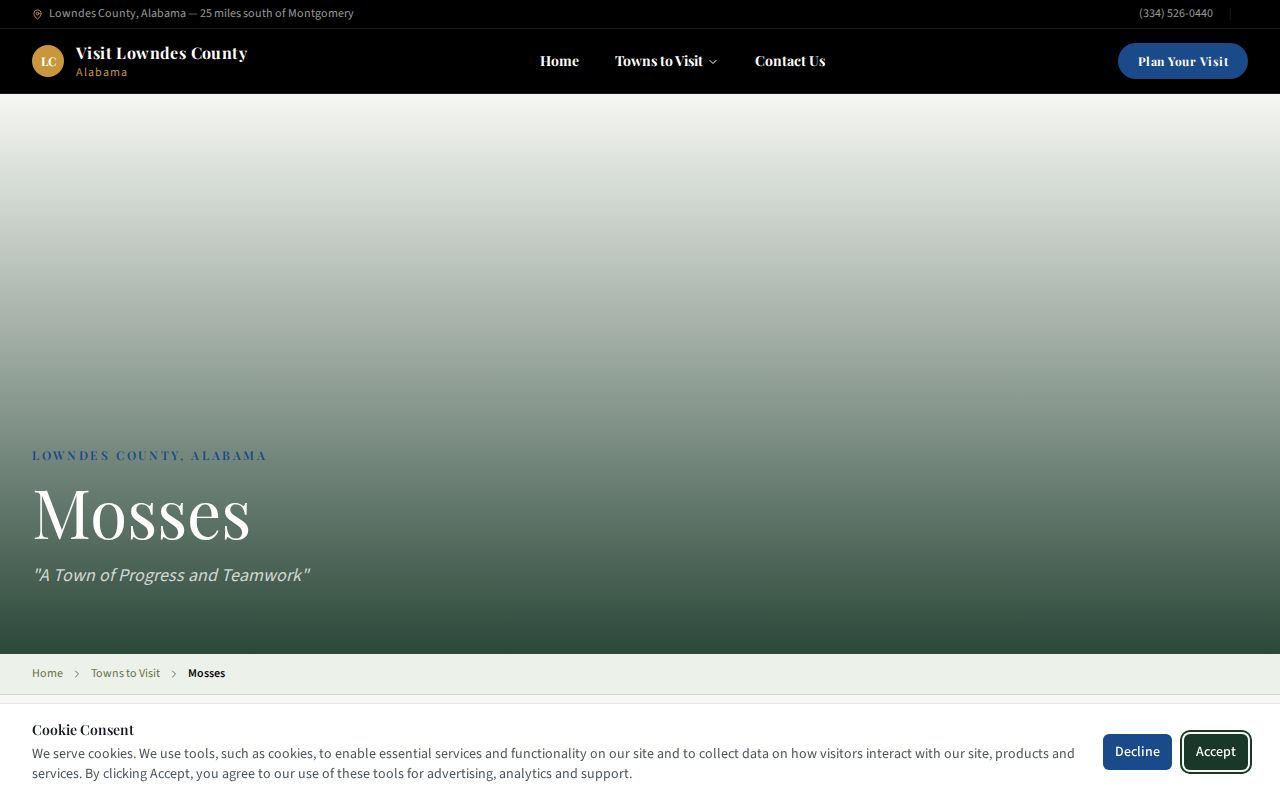
Task: Decline the cookie consent
Action: [x=1137, y=752]
